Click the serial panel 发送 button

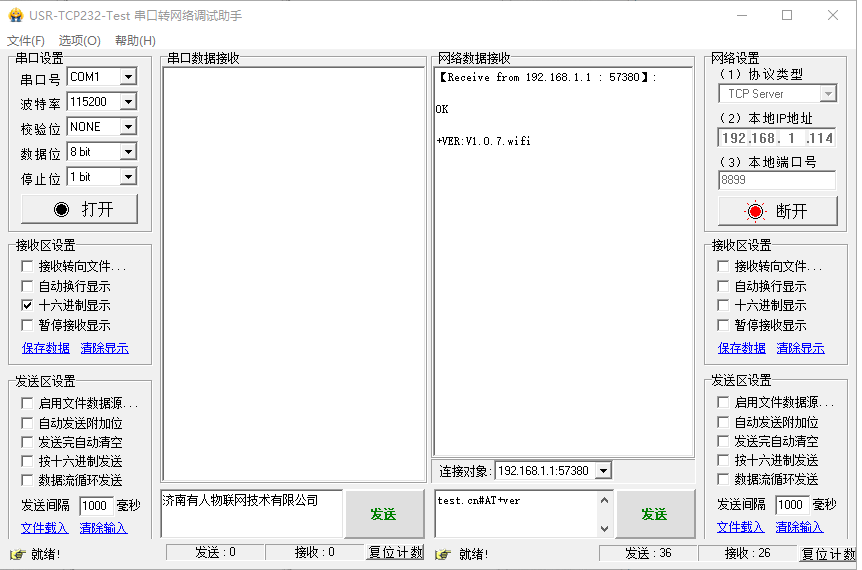point(384,514)
